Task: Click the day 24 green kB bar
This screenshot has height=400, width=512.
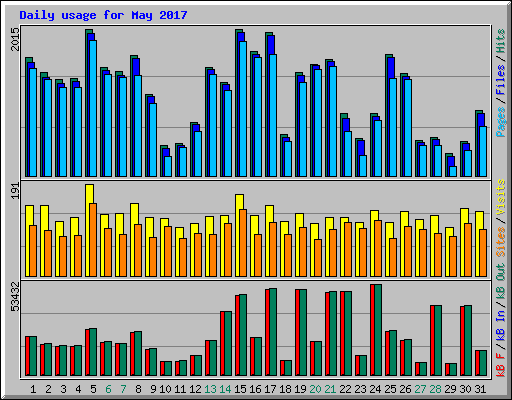Action: click(378, 330)
